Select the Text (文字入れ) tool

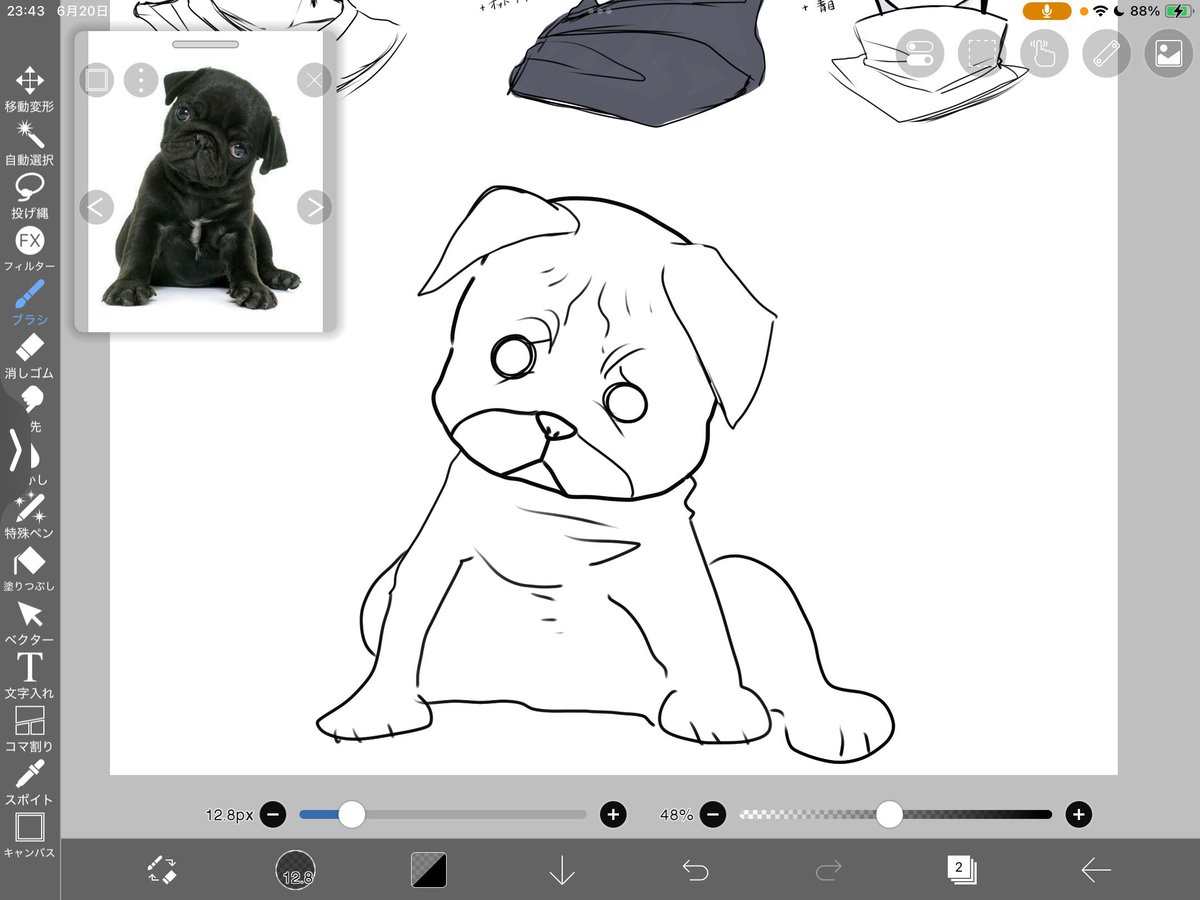pyautogui.click(x=30, y=675)
